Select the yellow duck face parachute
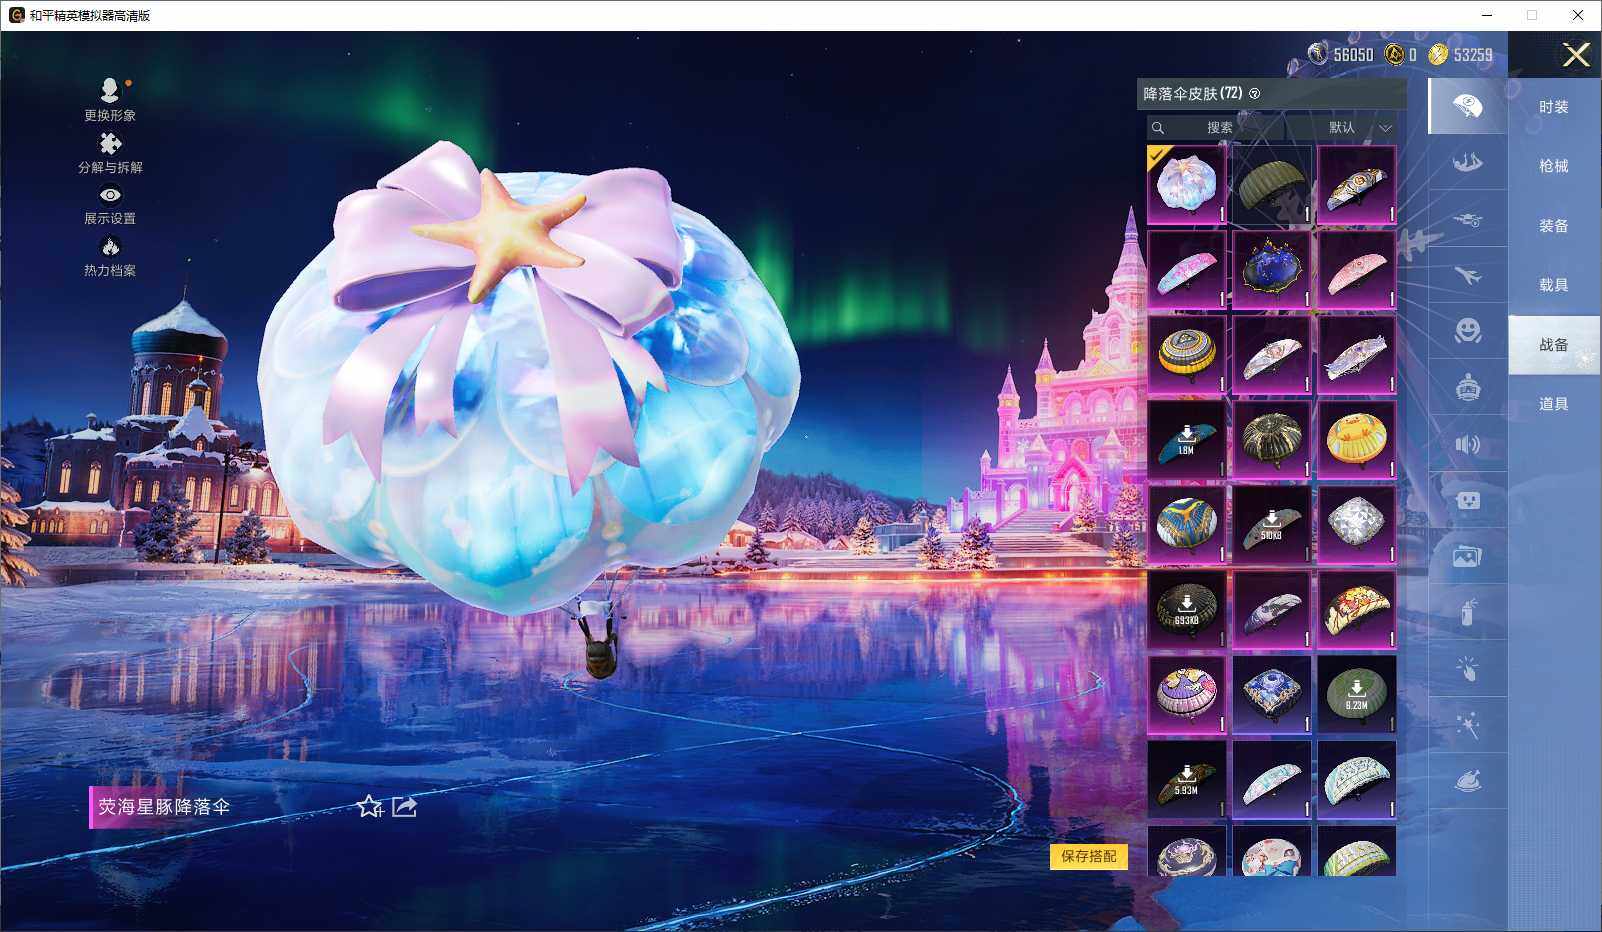 [1356, 439]
